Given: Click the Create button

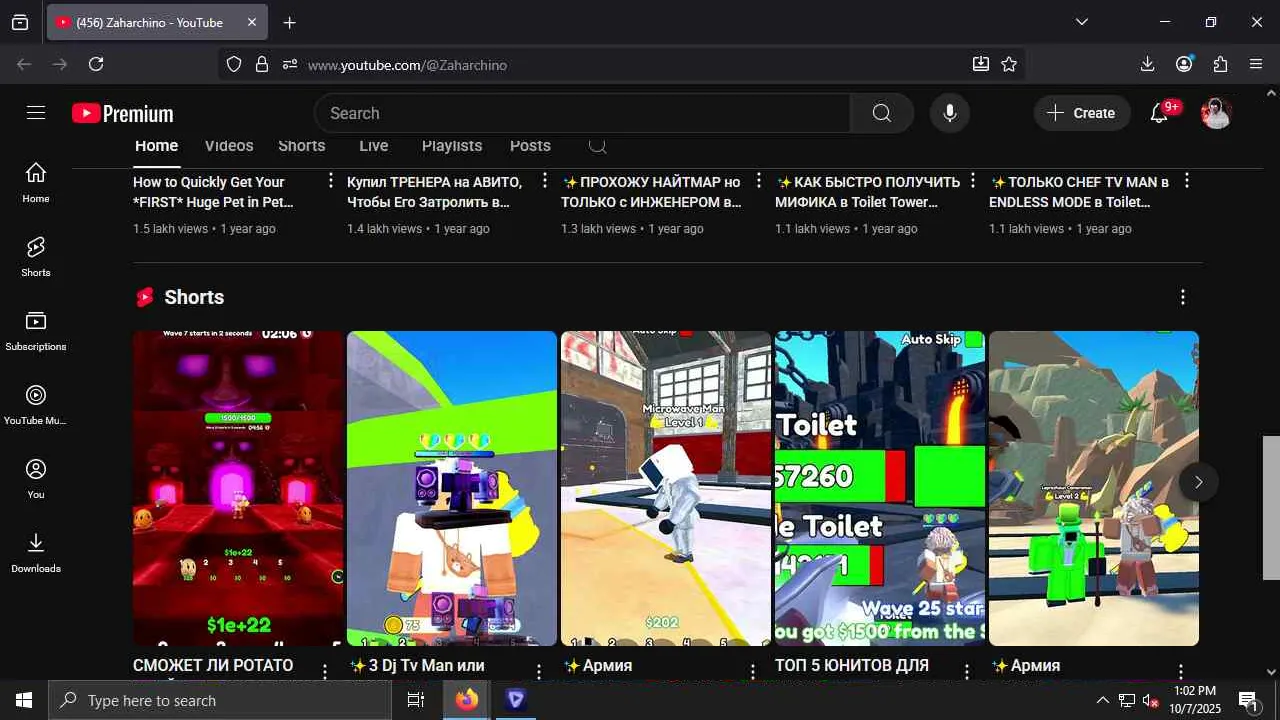Looking at the screenshot, I should 1082,113.
